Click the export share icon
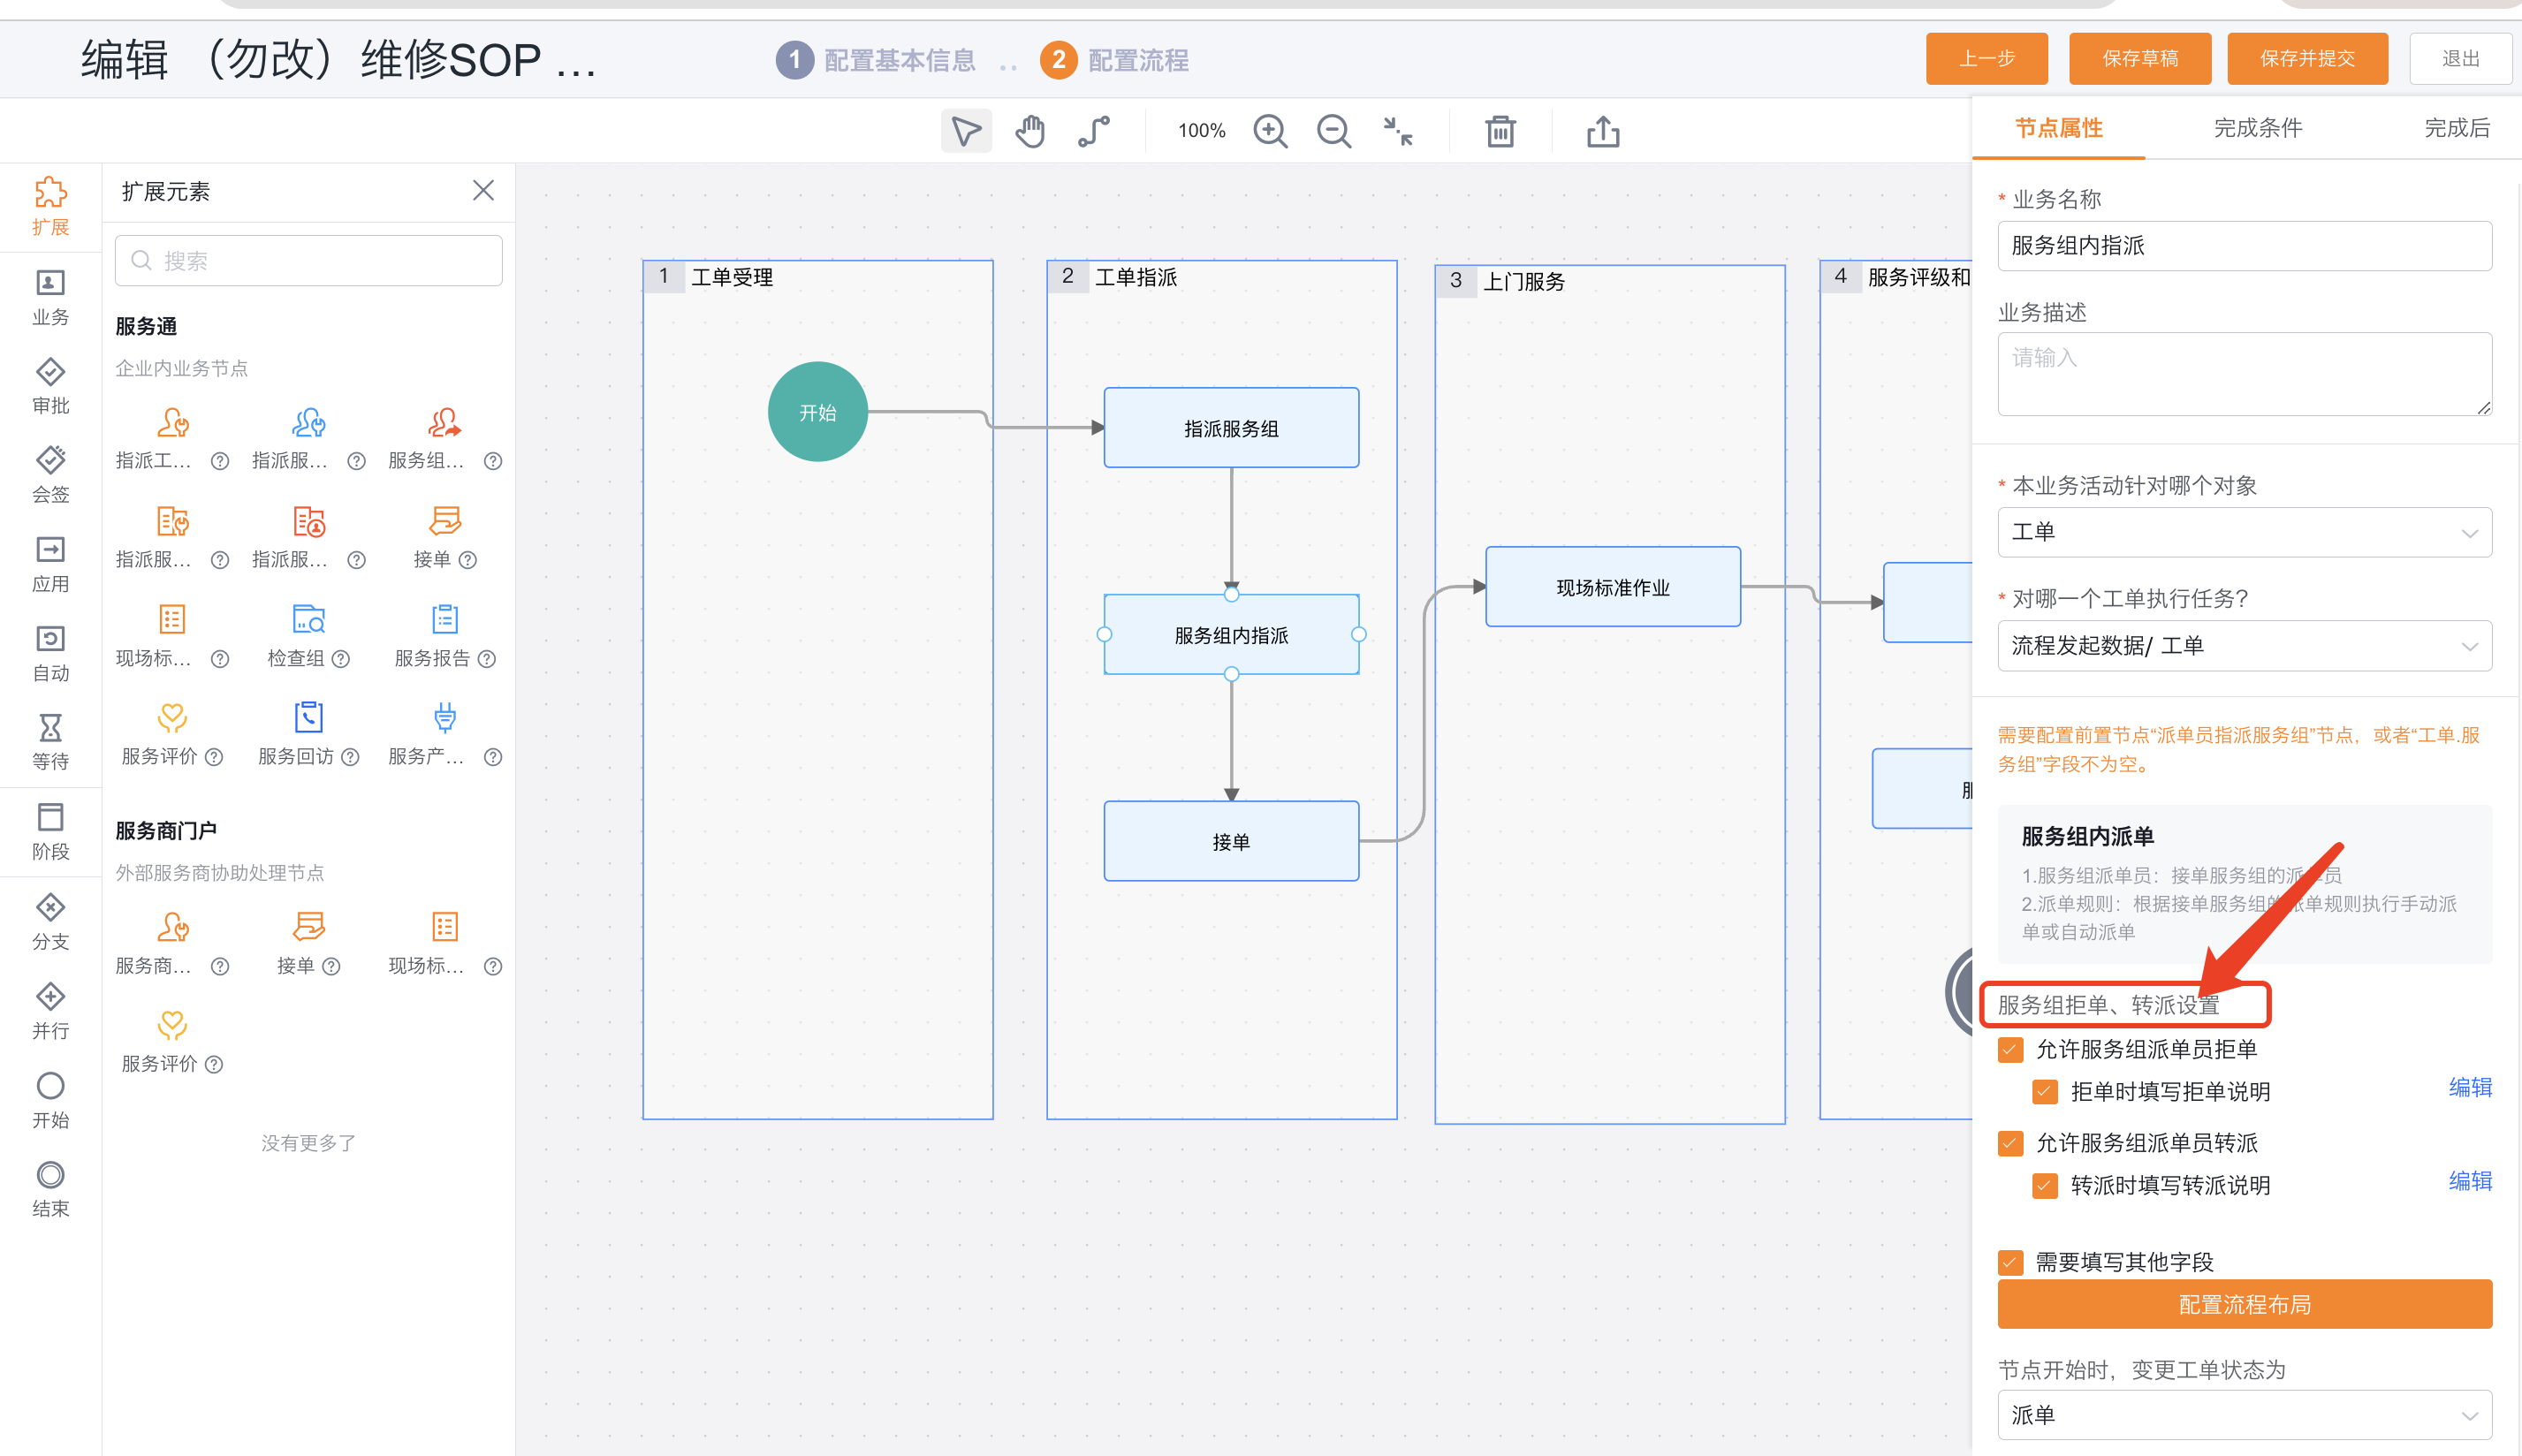 click(x=1603, y=131)
